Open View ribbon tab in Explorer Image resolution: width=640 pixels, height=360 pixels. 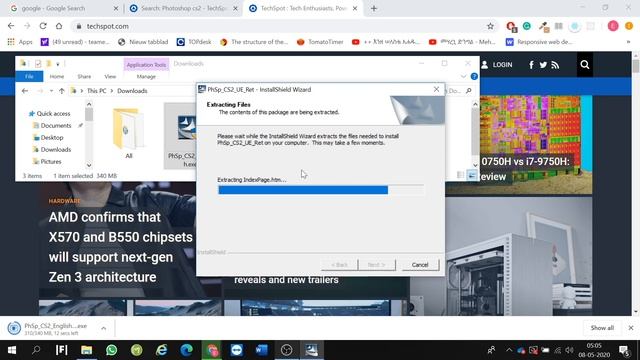tap(110, 76)
